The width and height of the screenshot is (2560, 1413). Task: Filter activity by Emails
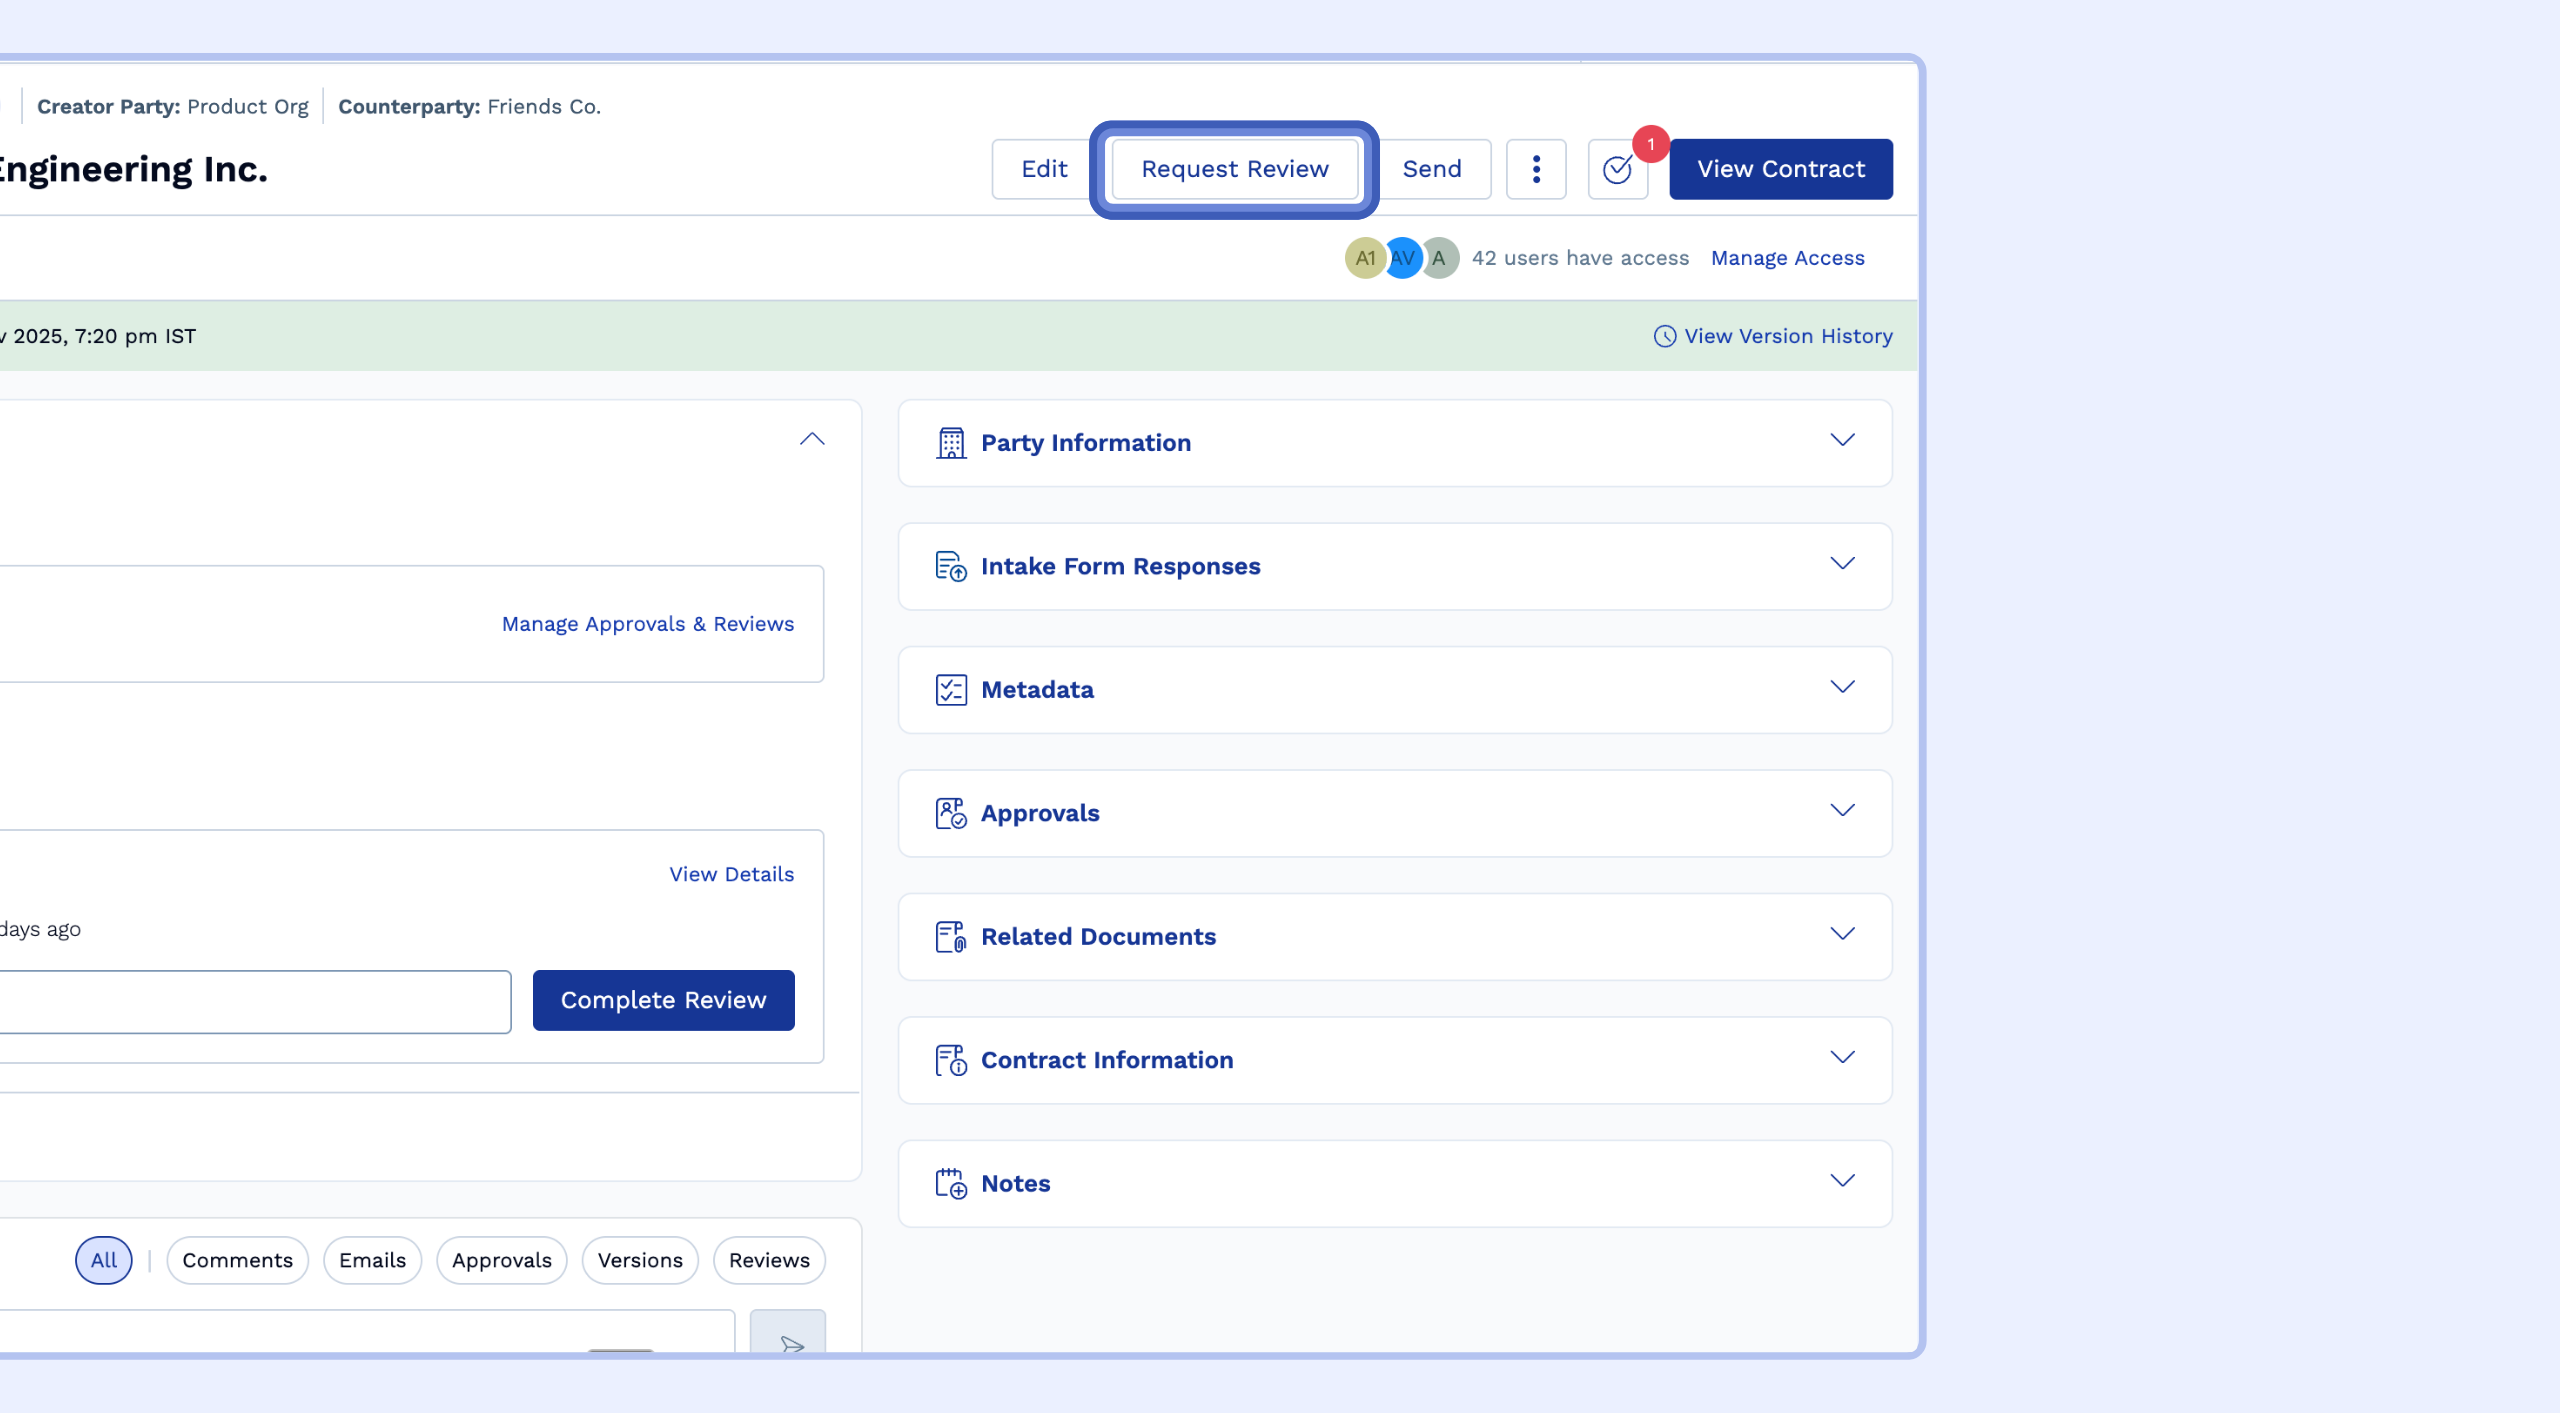pyautogui.click(x=372, y=1260)
